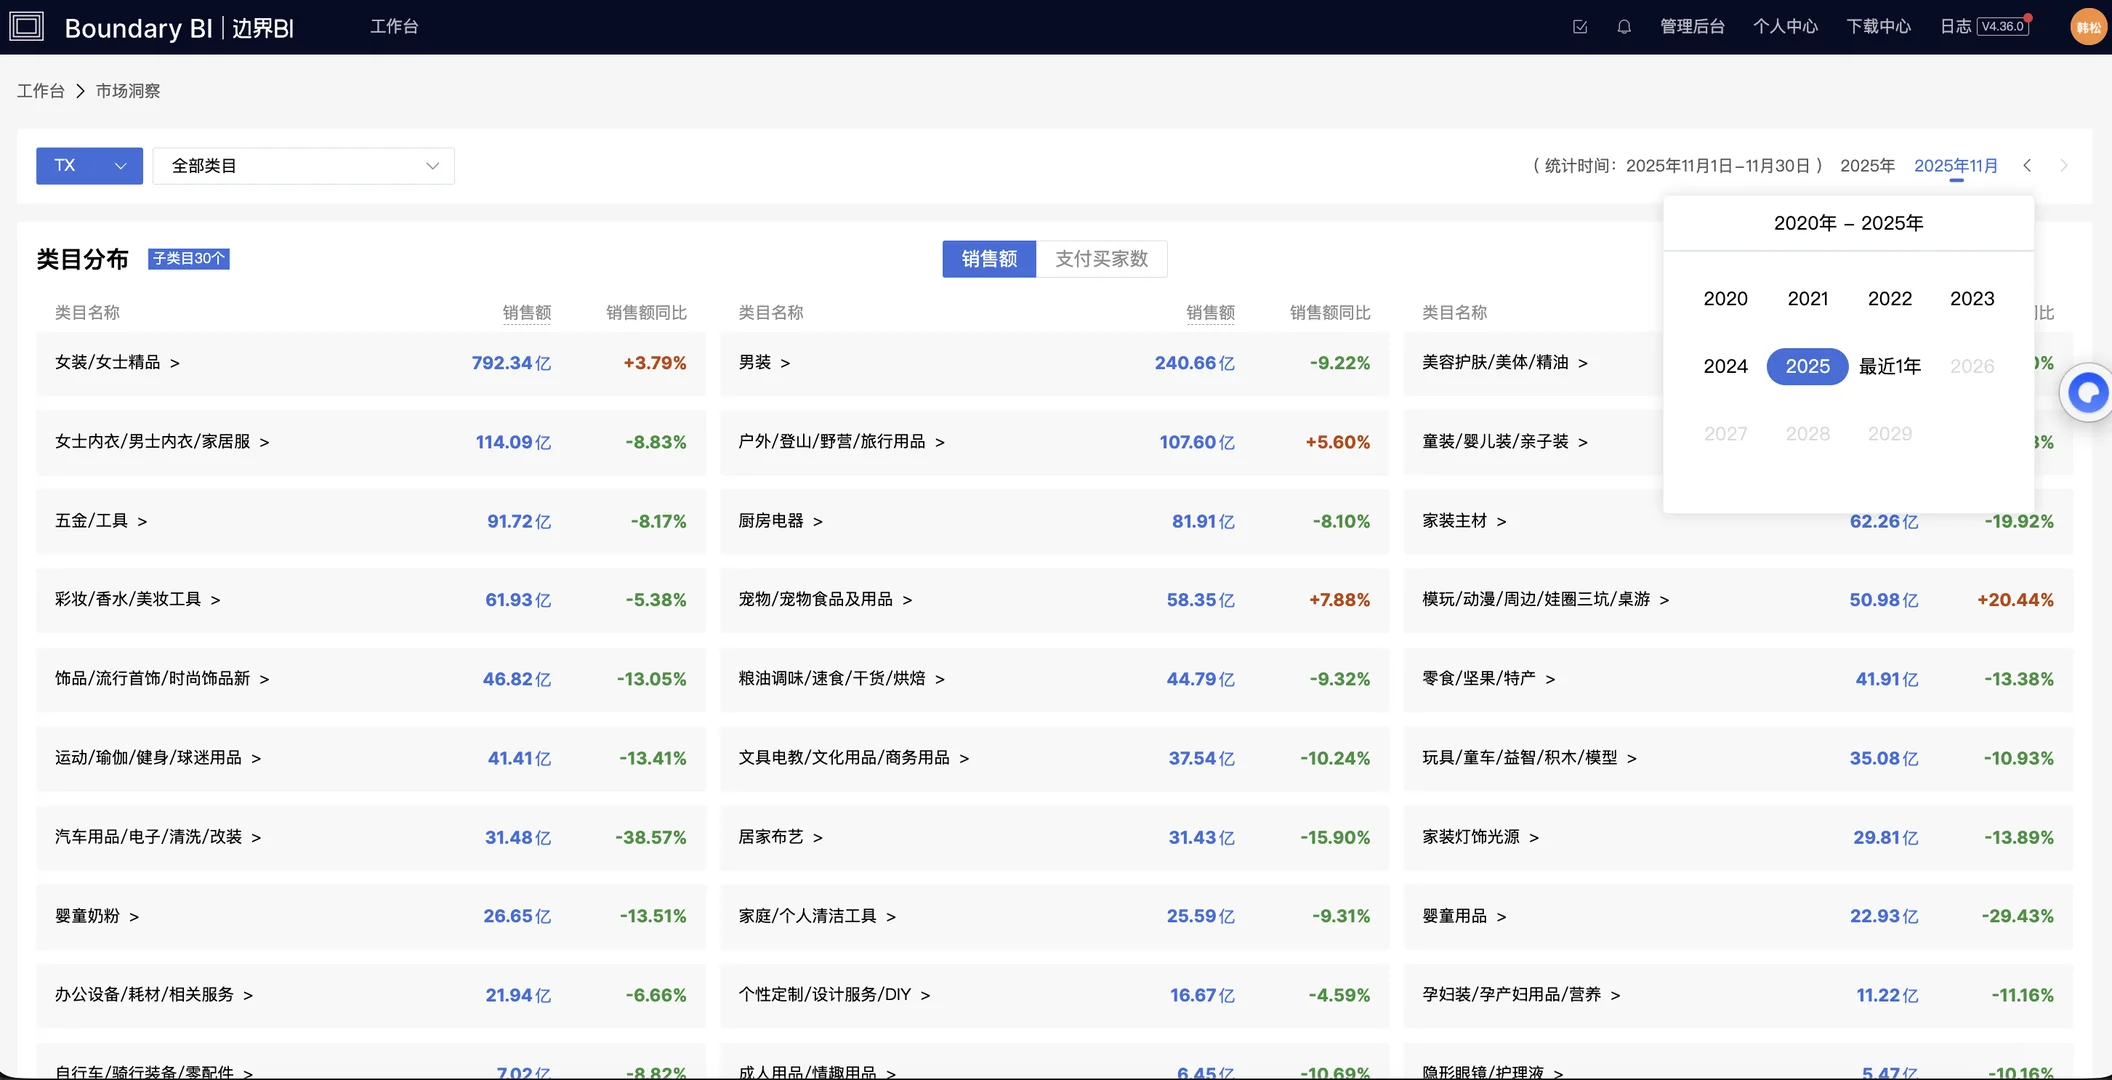
Task: Select 最近1年 in the year picker
Action: (x=1889, y=366)
